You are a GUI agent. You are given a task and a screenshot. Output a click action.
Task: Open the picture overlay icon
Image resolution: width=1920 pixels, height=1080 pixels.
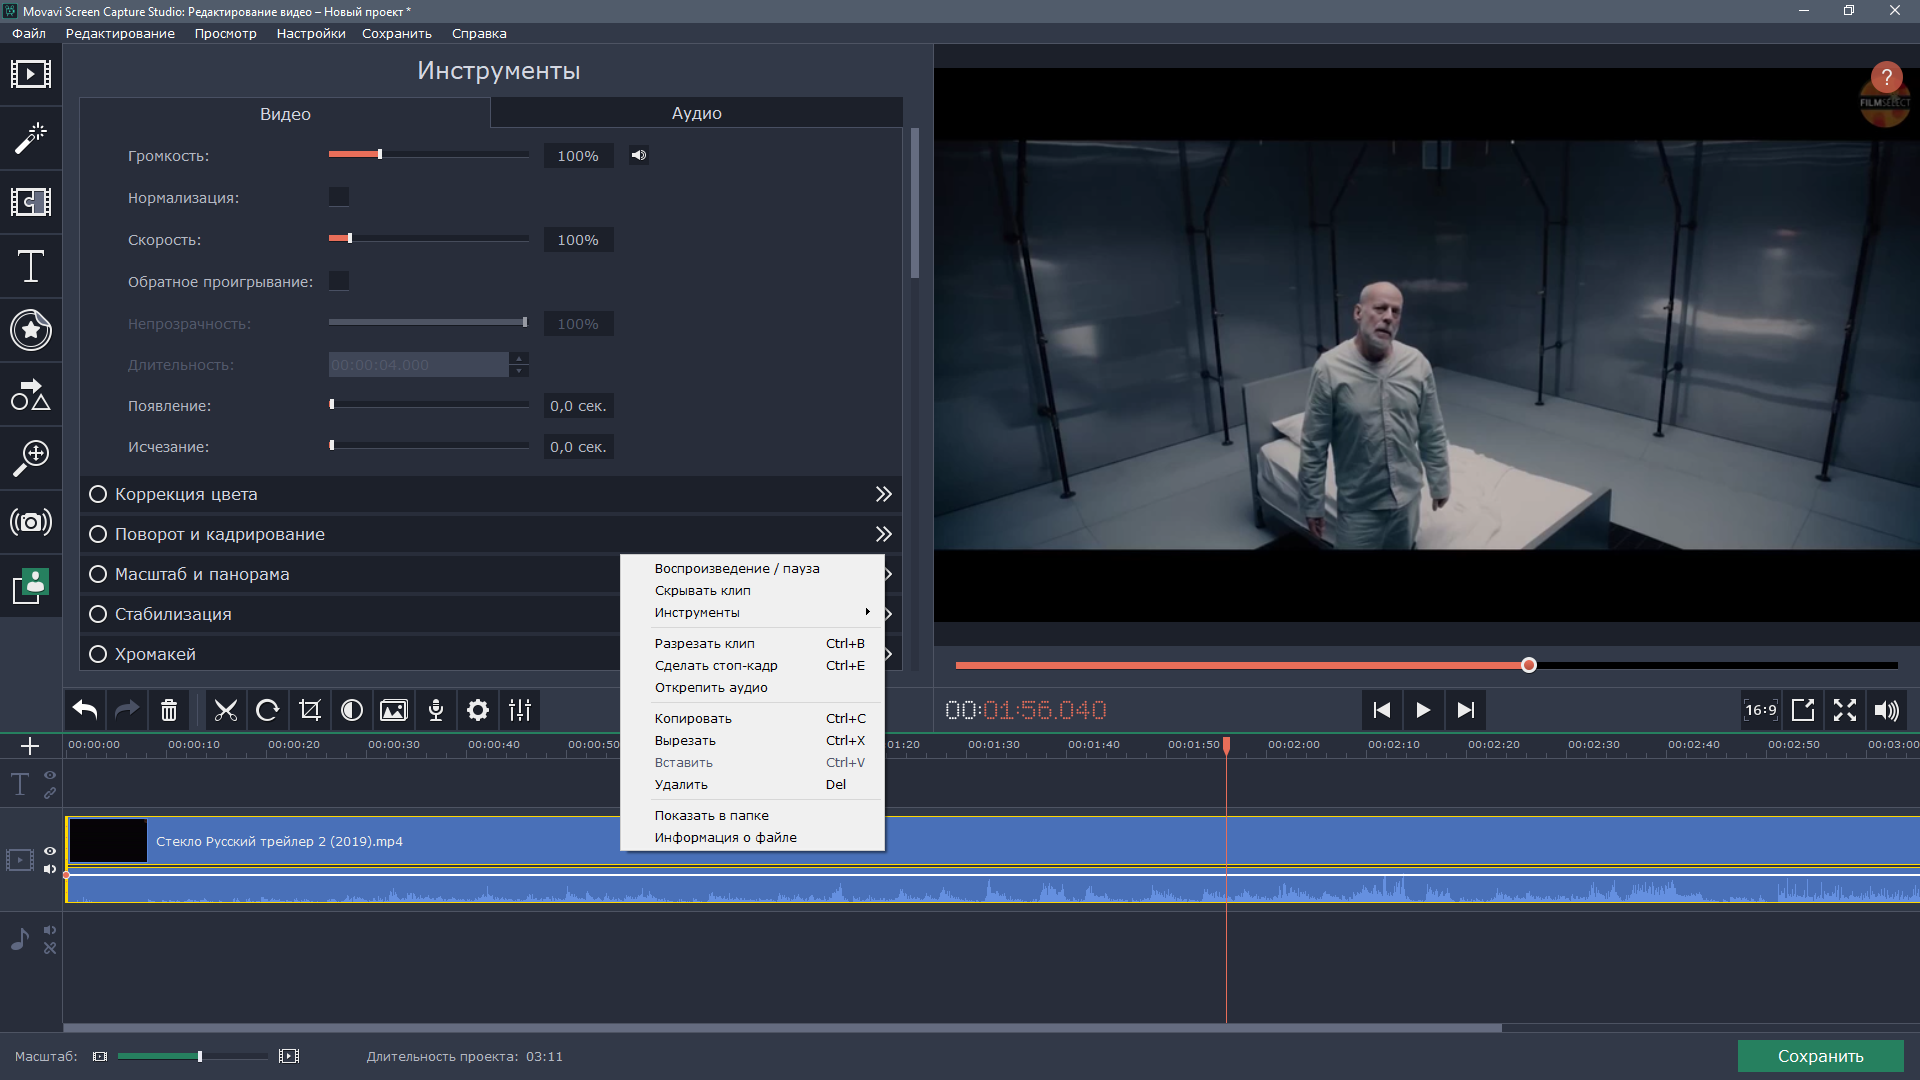(x=394, y=710)
